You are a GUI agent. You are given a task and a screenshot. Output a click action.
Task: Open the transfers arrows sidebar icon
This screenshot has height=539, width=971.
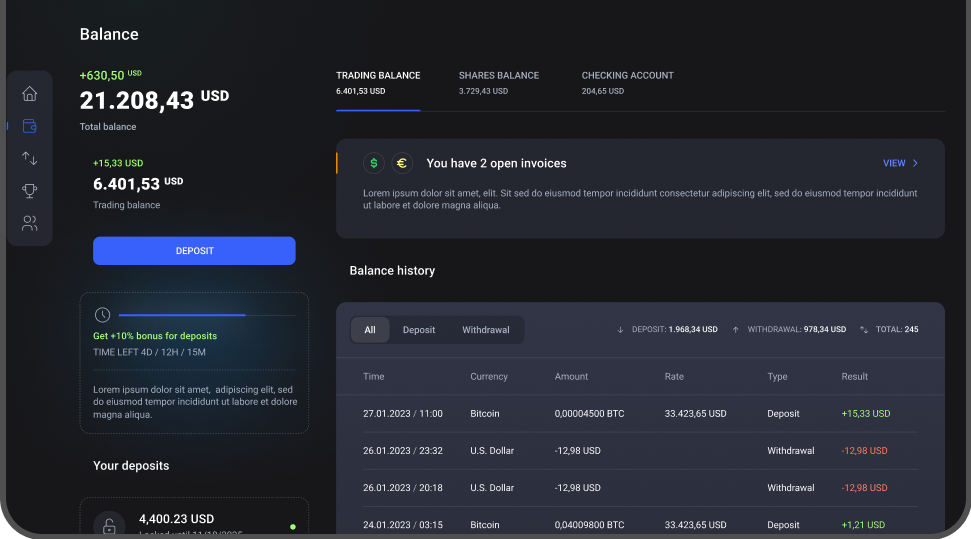(30, 158)
